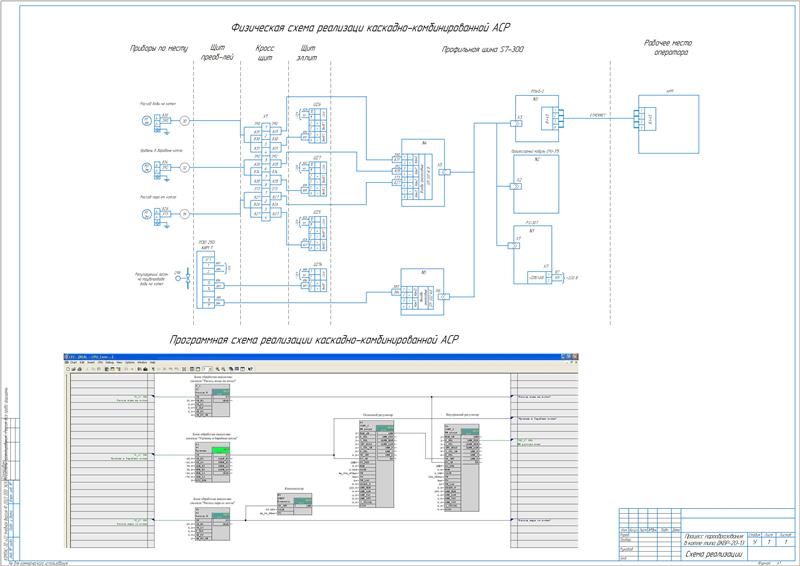The image size is (800, 566).
Task: Select the 'Внутренний регулятор' controller block
Action: 462,467
